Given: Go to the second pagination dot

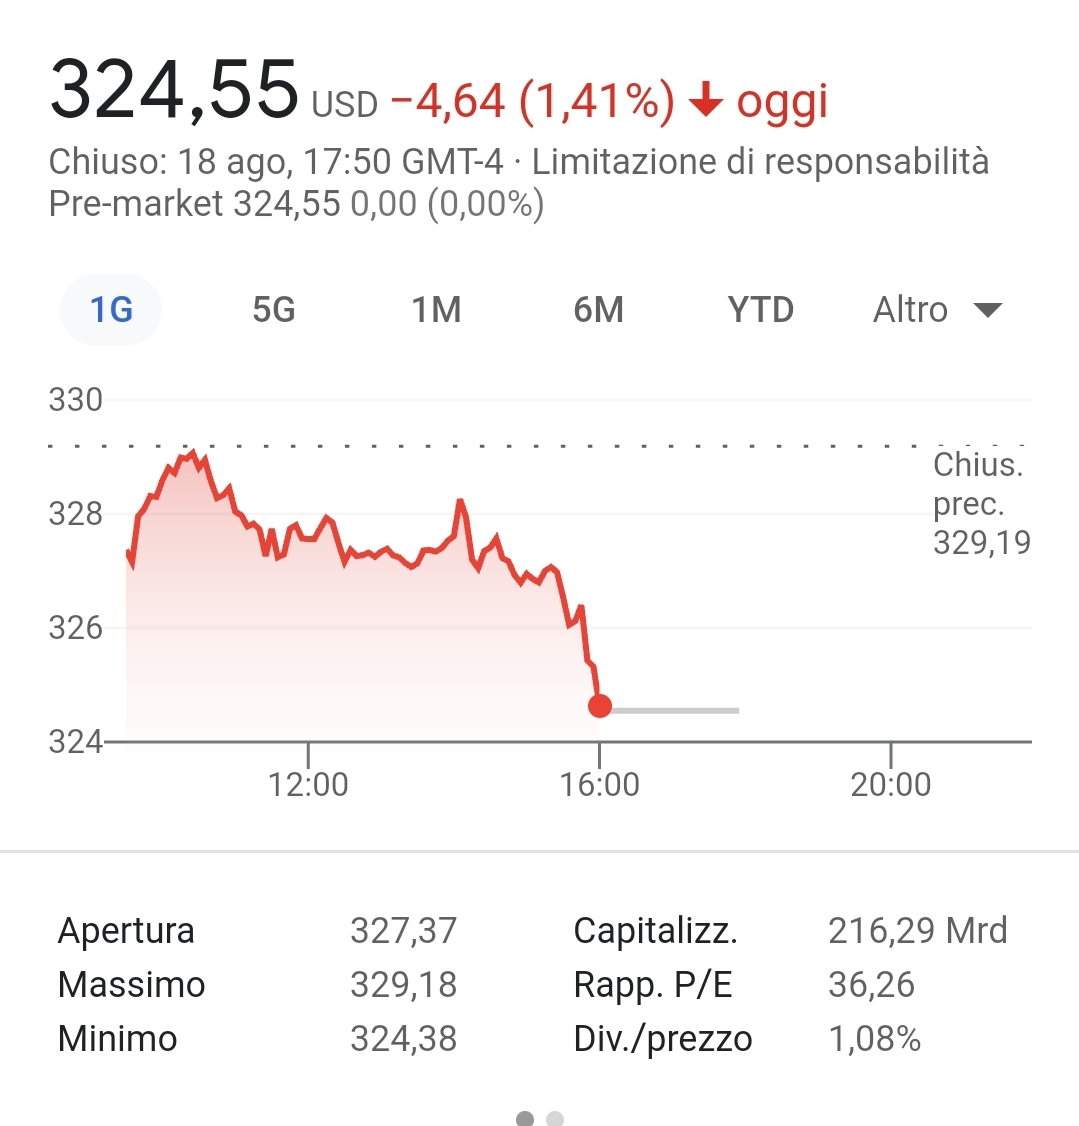Looking at the screenshot, I should 556,1118.
